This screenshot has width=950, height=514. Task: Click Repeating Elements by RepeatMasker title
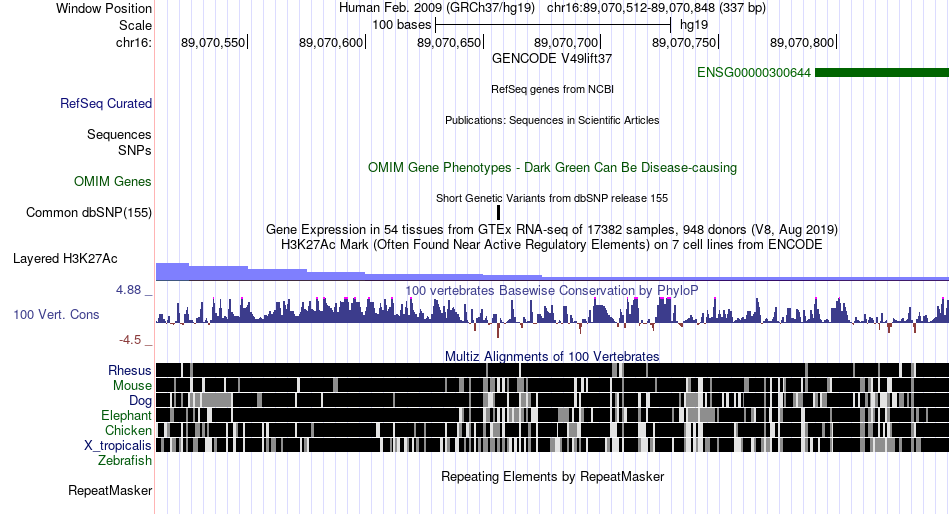pyautogui.click(x=553, y=476)
